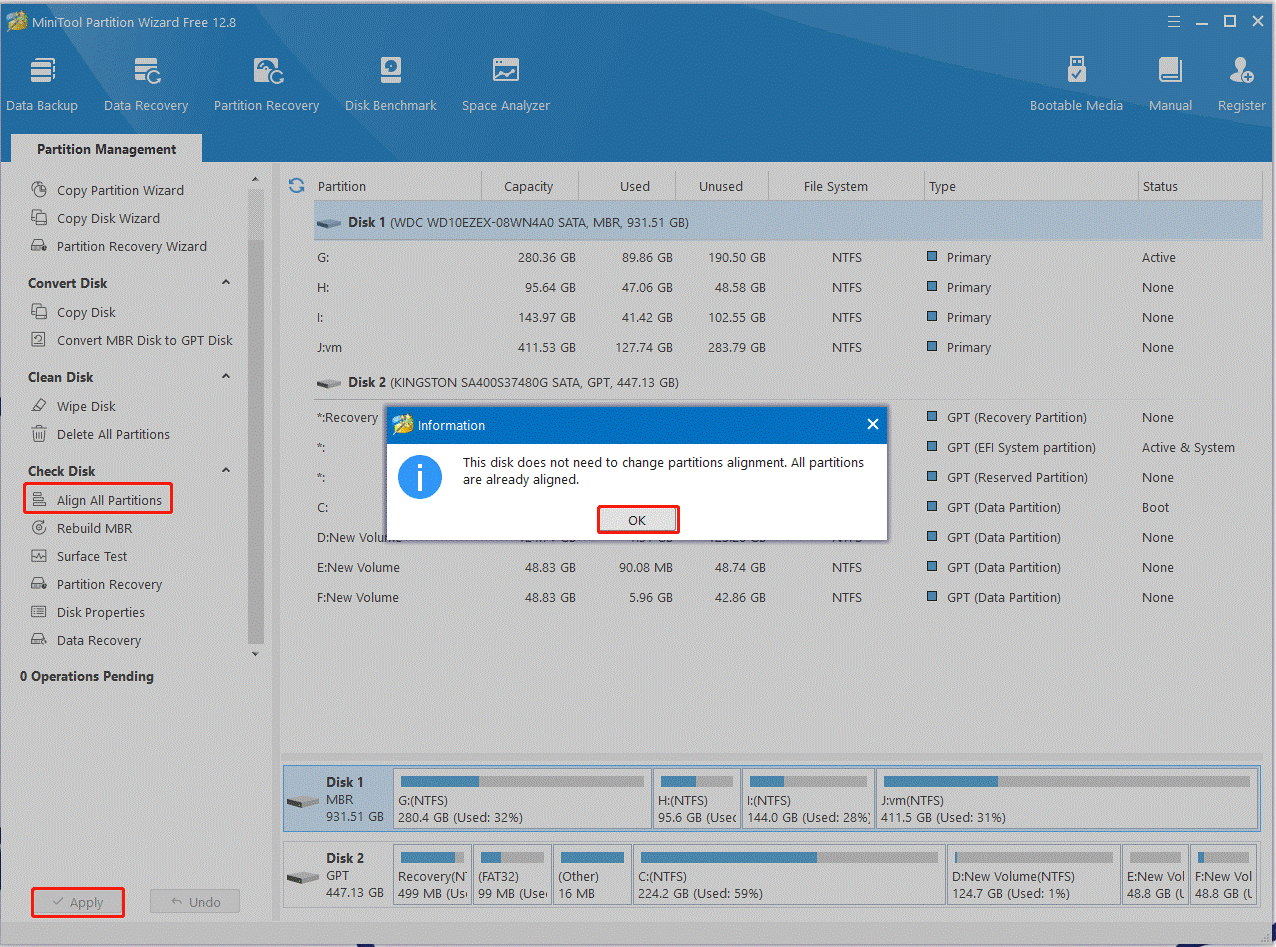
Task: Click the Apply button
Action: pyautogui.click(x=77, y=902)
